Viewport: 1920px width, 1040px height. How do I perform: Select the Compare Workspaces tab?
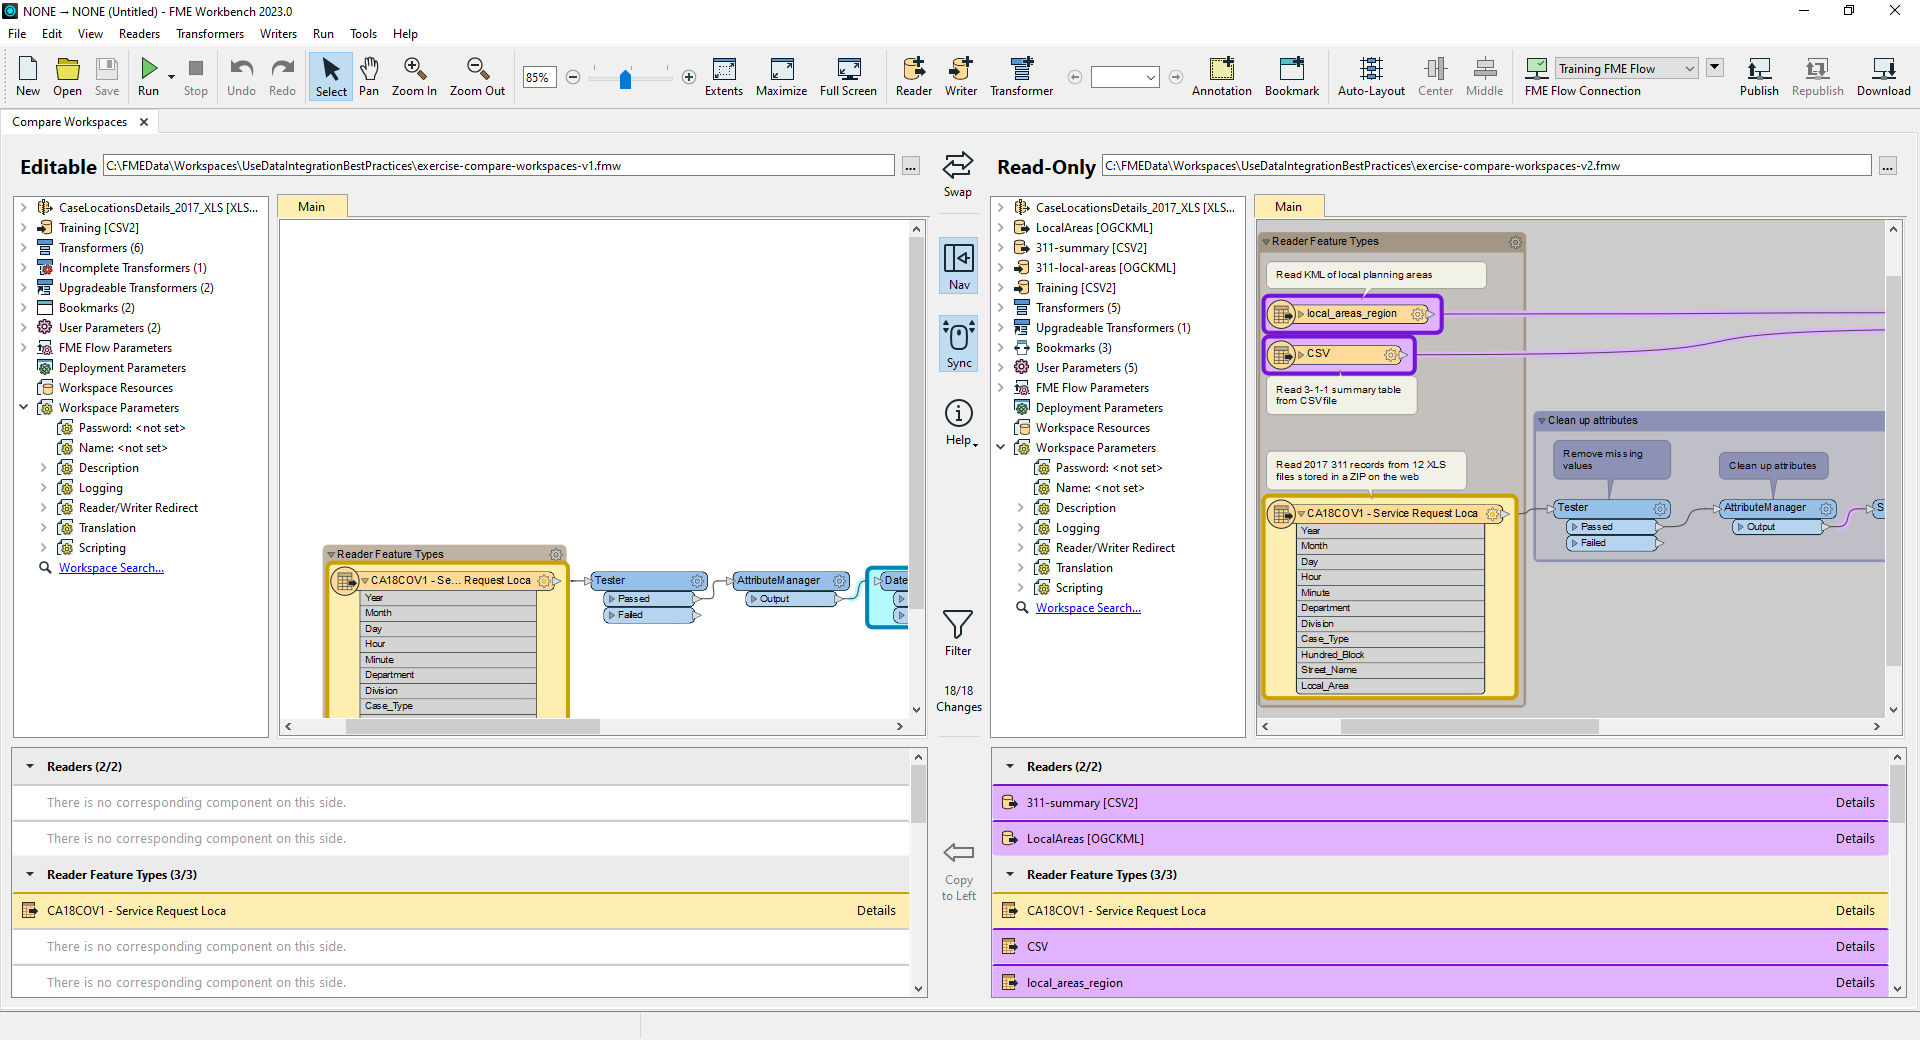click(x=71, y=121)
